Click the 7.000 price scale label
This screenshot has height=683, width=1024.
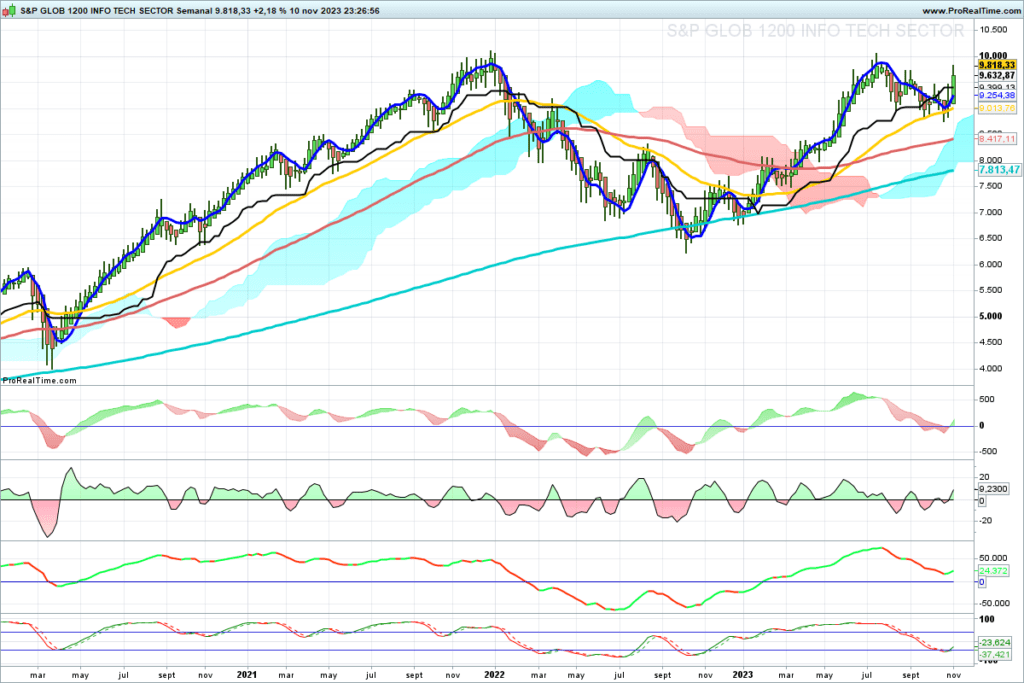tap(991, 212)
